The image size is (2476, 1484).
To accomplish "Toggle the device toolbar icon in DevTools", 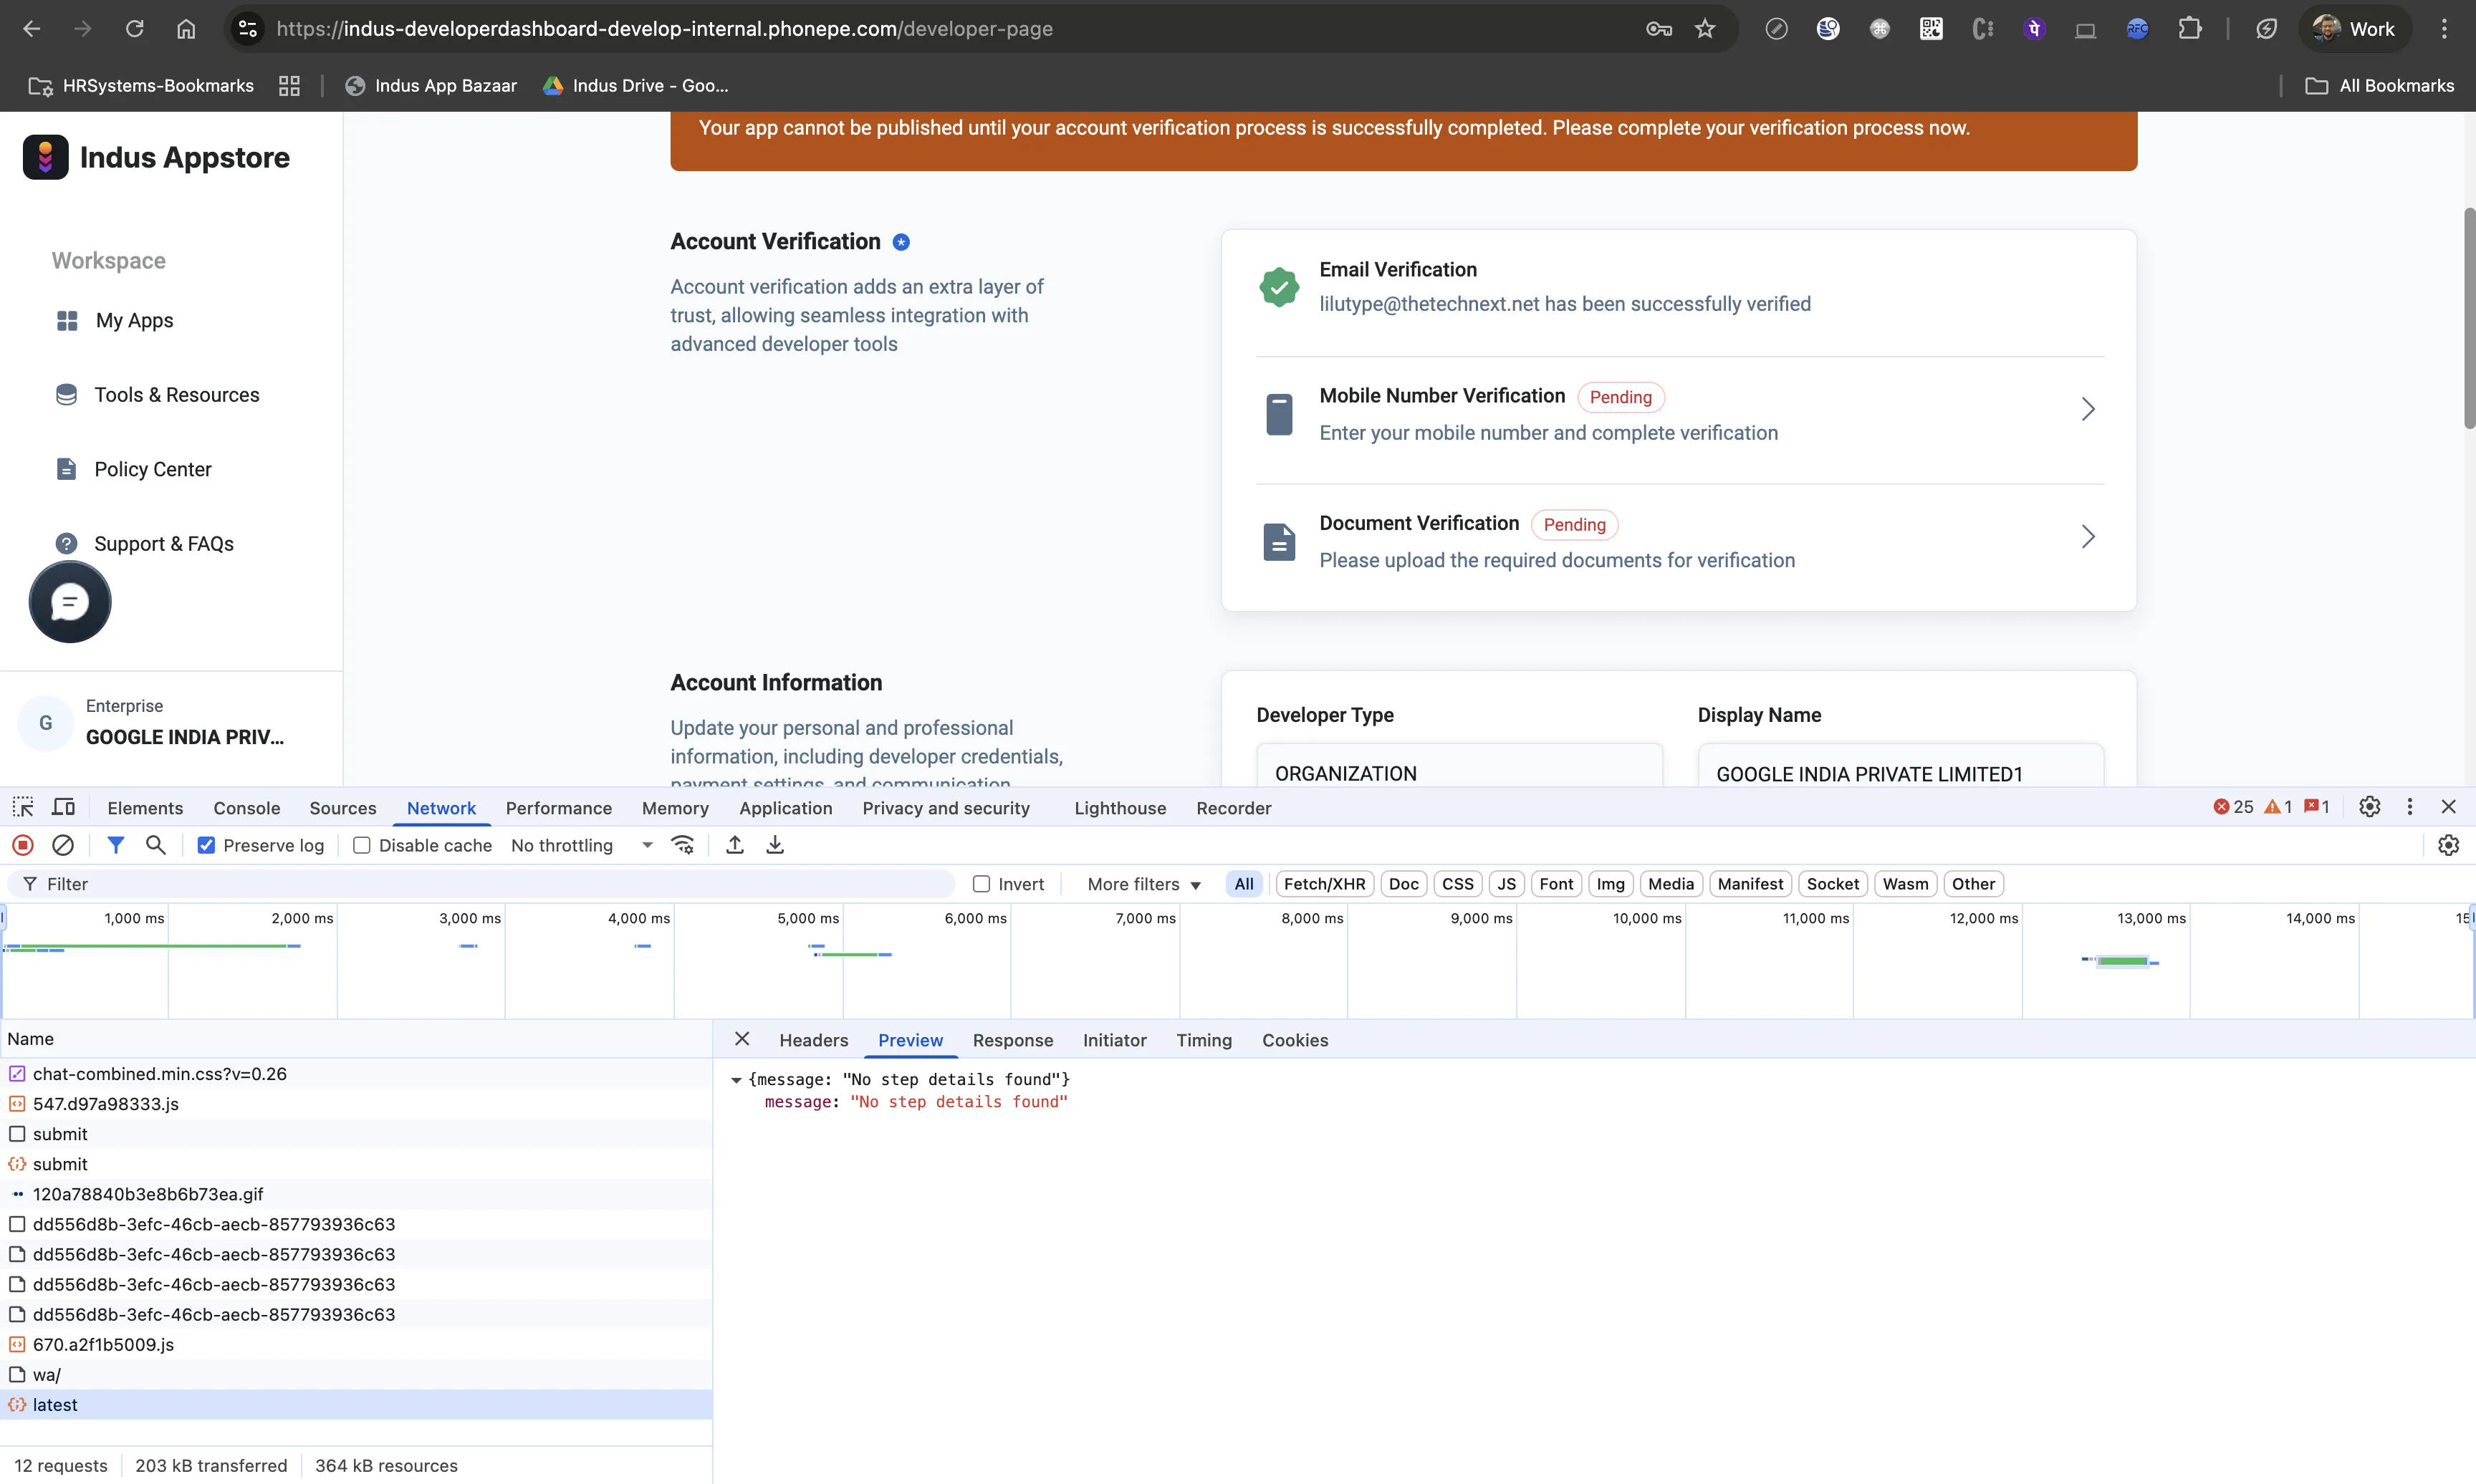I will [63, 807].
